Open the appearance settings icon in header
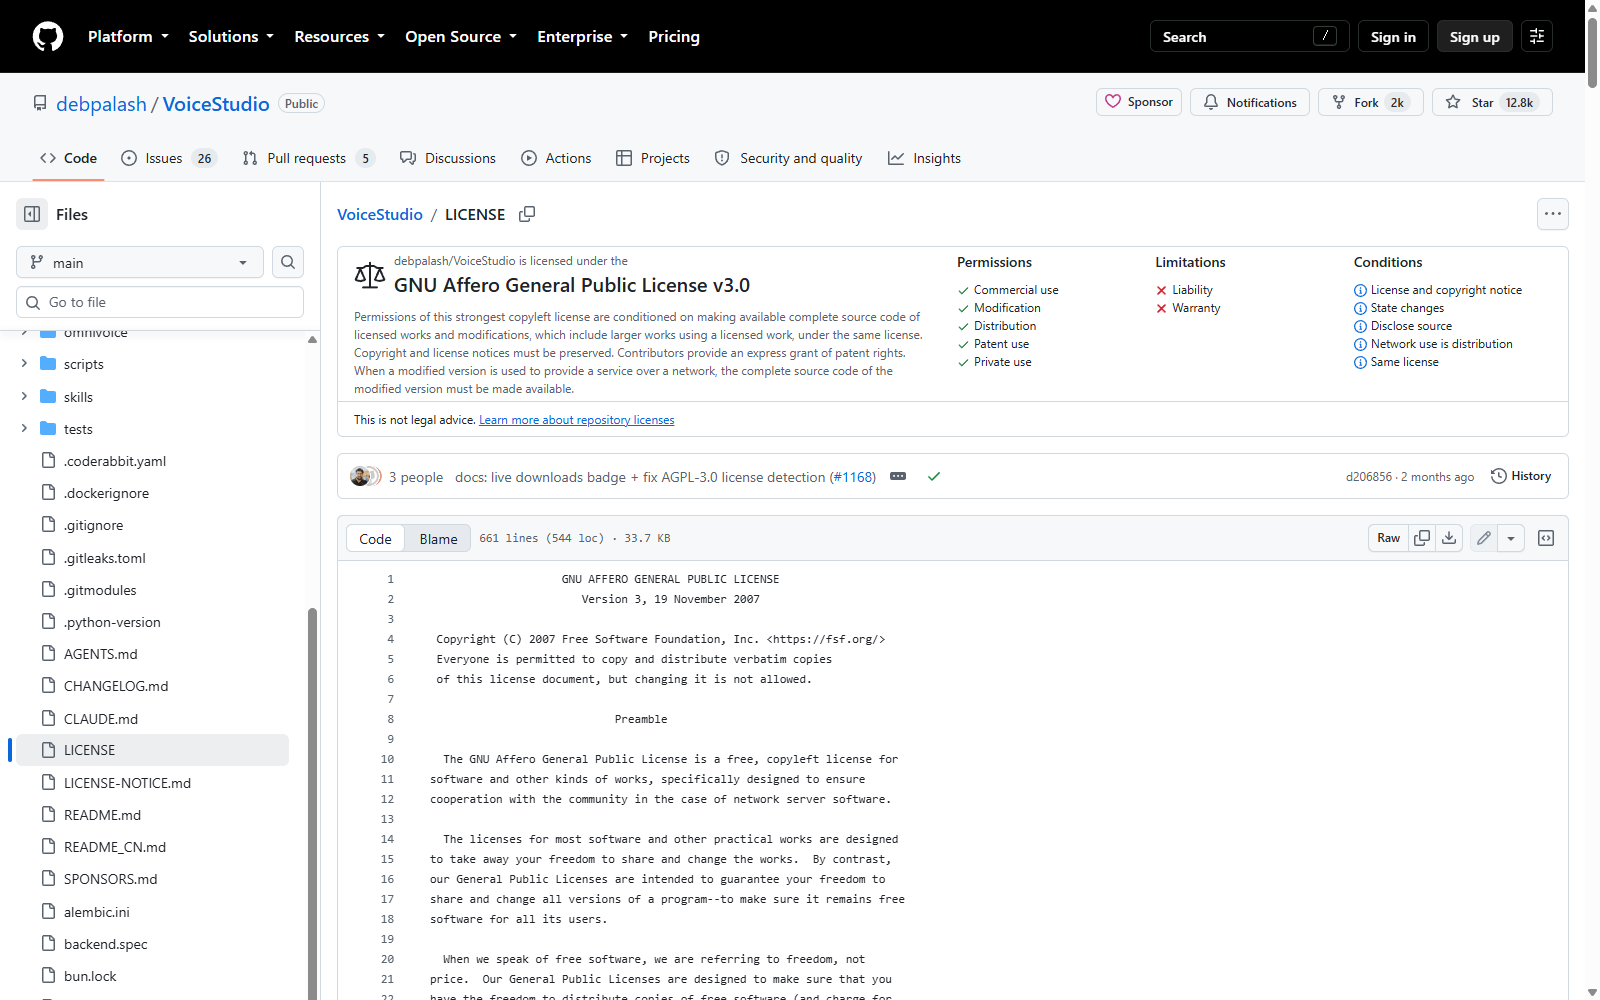 tap(1537, 37)
